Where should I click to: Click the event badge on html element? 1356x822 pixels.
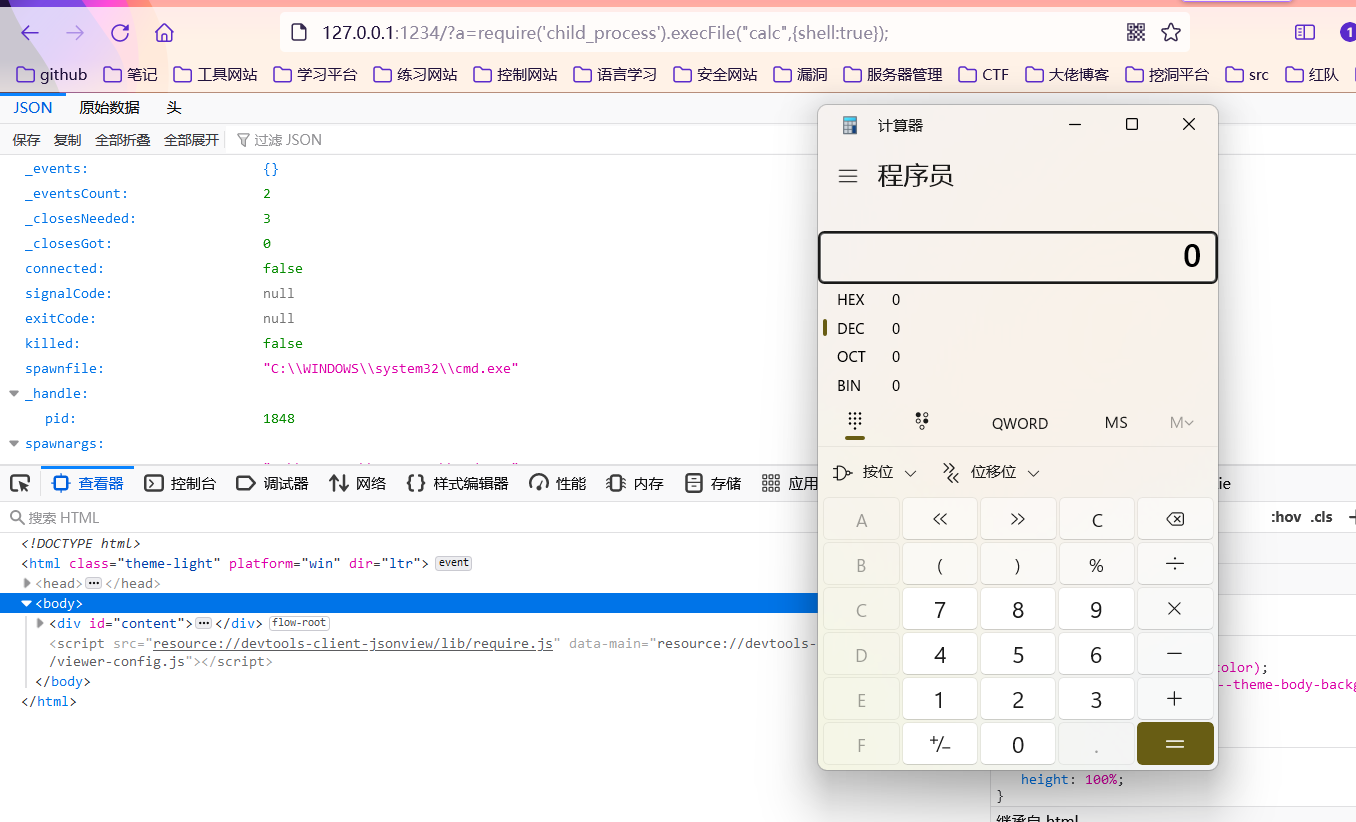click(454, 563)
